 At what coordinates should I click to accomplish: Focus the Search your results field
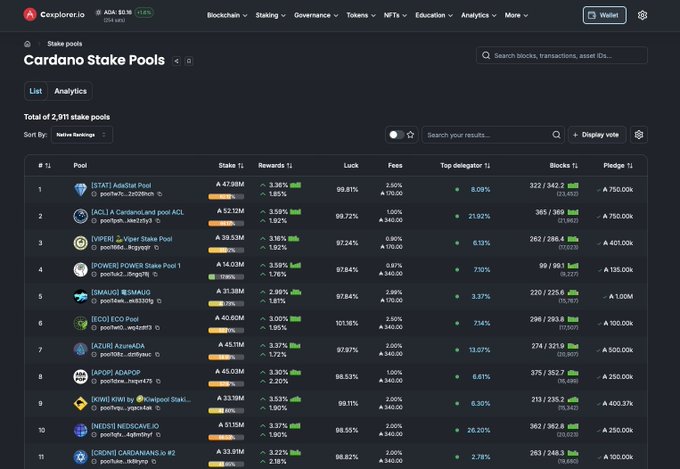pyautogui.click(x=493, y=135)
